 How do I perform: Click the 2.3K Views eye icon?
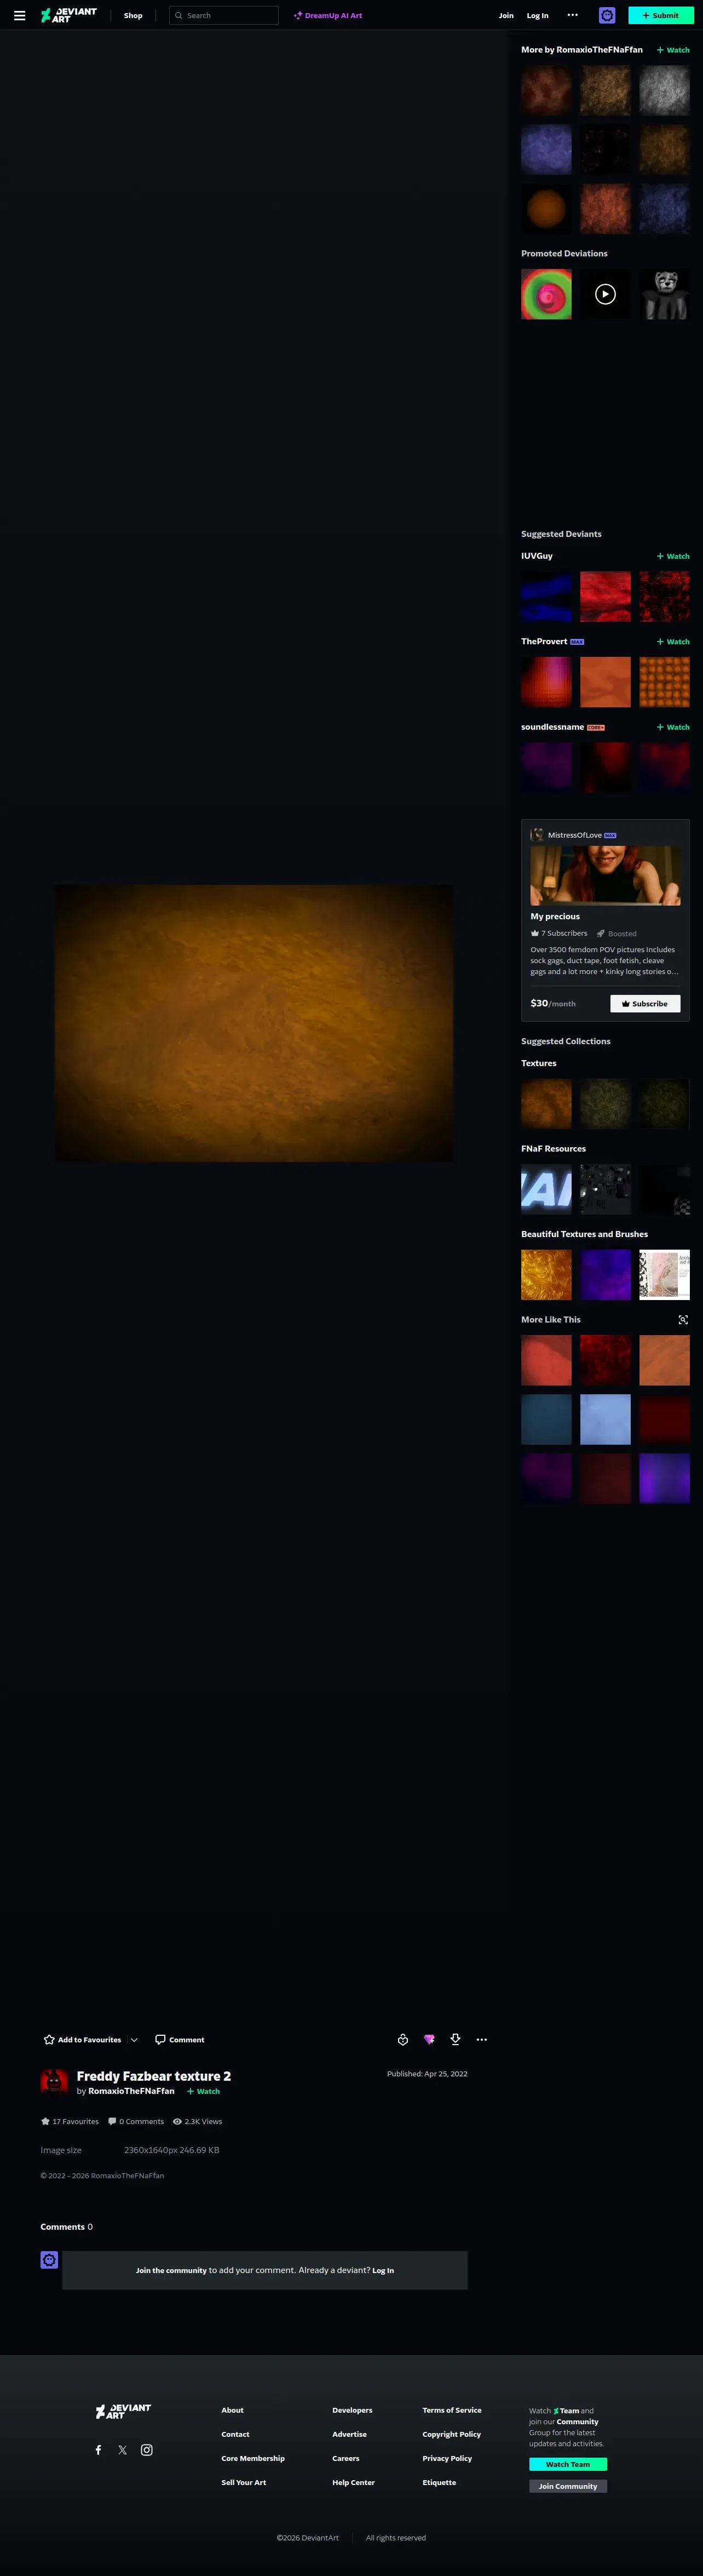pyautogui.click(x=177, y=2121)
